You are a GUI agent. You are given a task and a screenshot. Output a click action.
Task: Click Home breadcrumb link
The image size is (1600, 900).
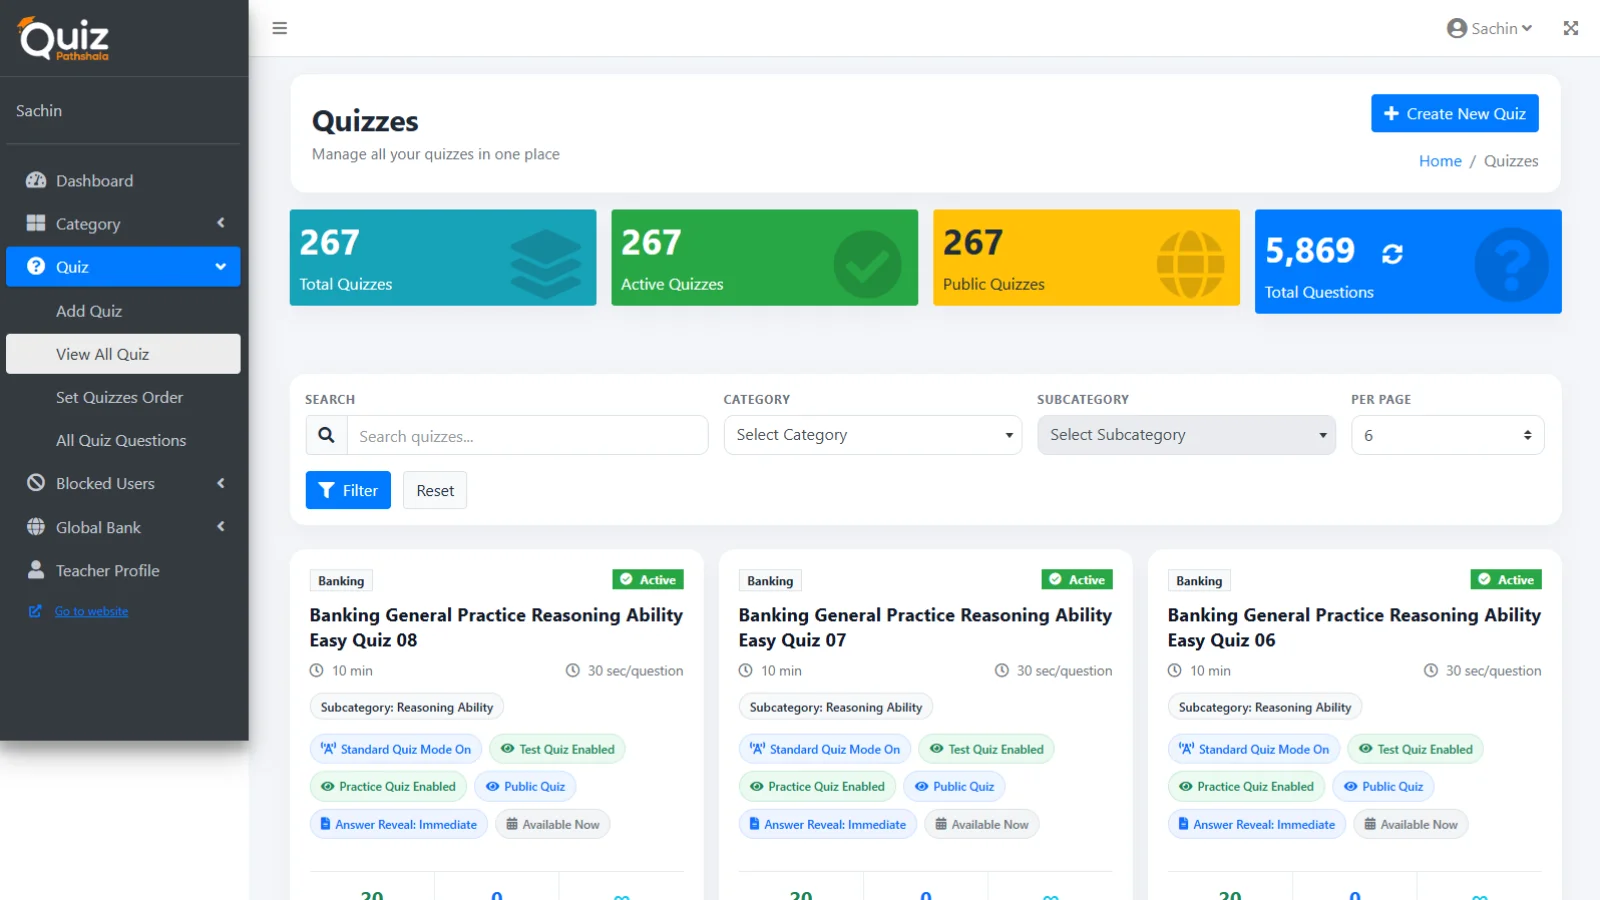click(x=1440, y=161)
